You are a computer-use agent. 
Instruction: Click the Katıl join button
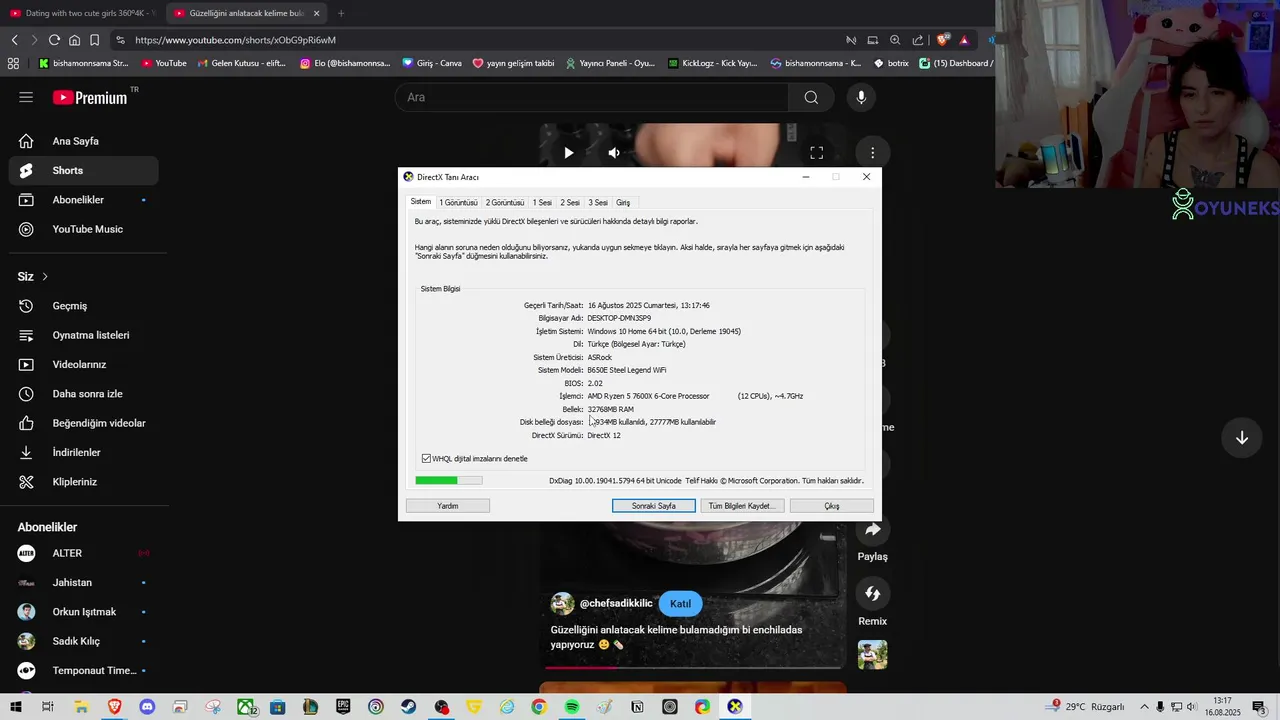click(x=680, y=603)
